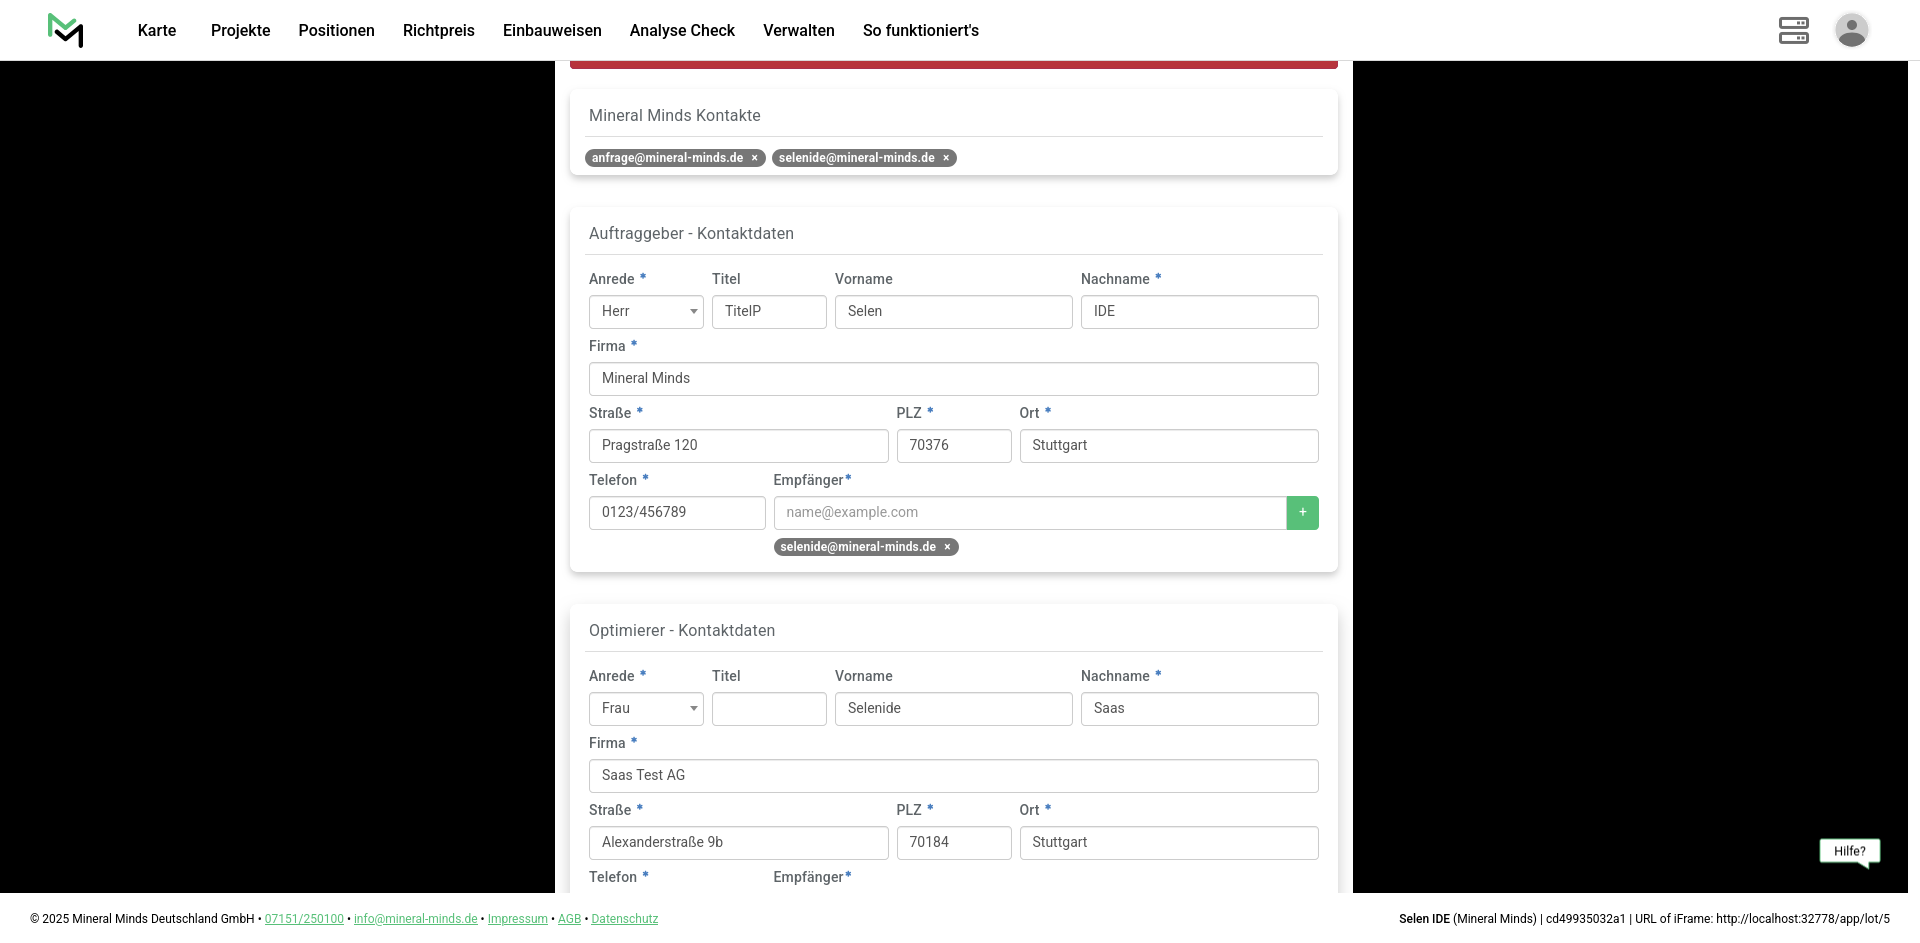This screenshot has width=1920, height=943.
Task: Open the Projekte menu item
Action: point(240,30)
